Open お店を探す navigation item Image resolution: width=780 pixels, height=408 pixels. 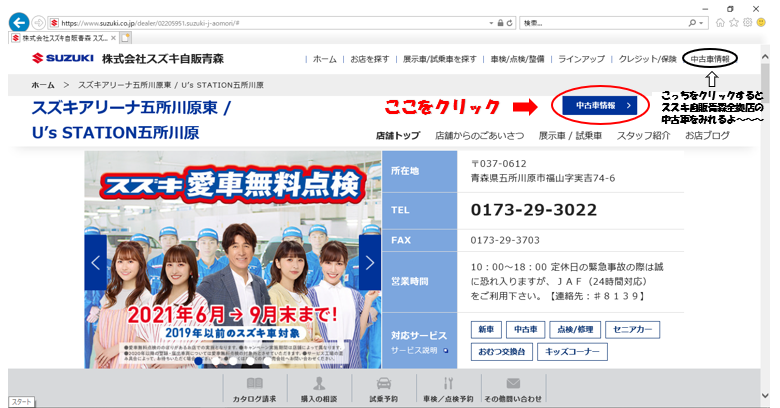point(370,59)
